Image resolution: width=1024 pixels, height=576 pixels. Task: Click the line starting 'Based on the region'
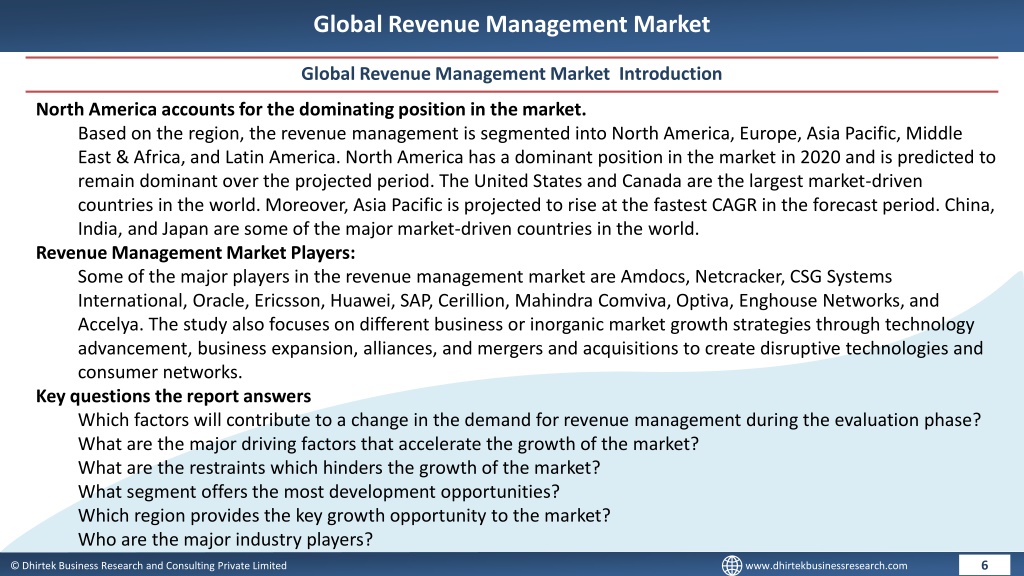click(x=520, y=133)
